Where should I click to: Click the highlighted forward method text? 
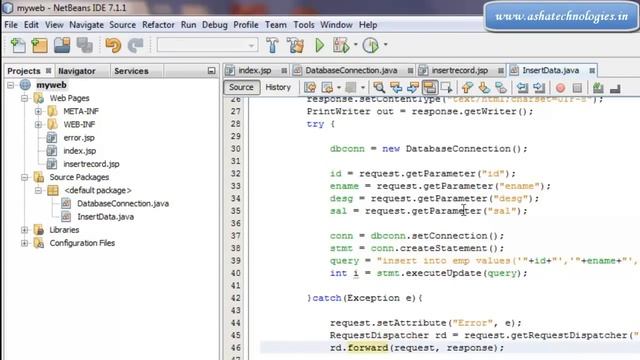pyautogui.click(x=368, y=348)
